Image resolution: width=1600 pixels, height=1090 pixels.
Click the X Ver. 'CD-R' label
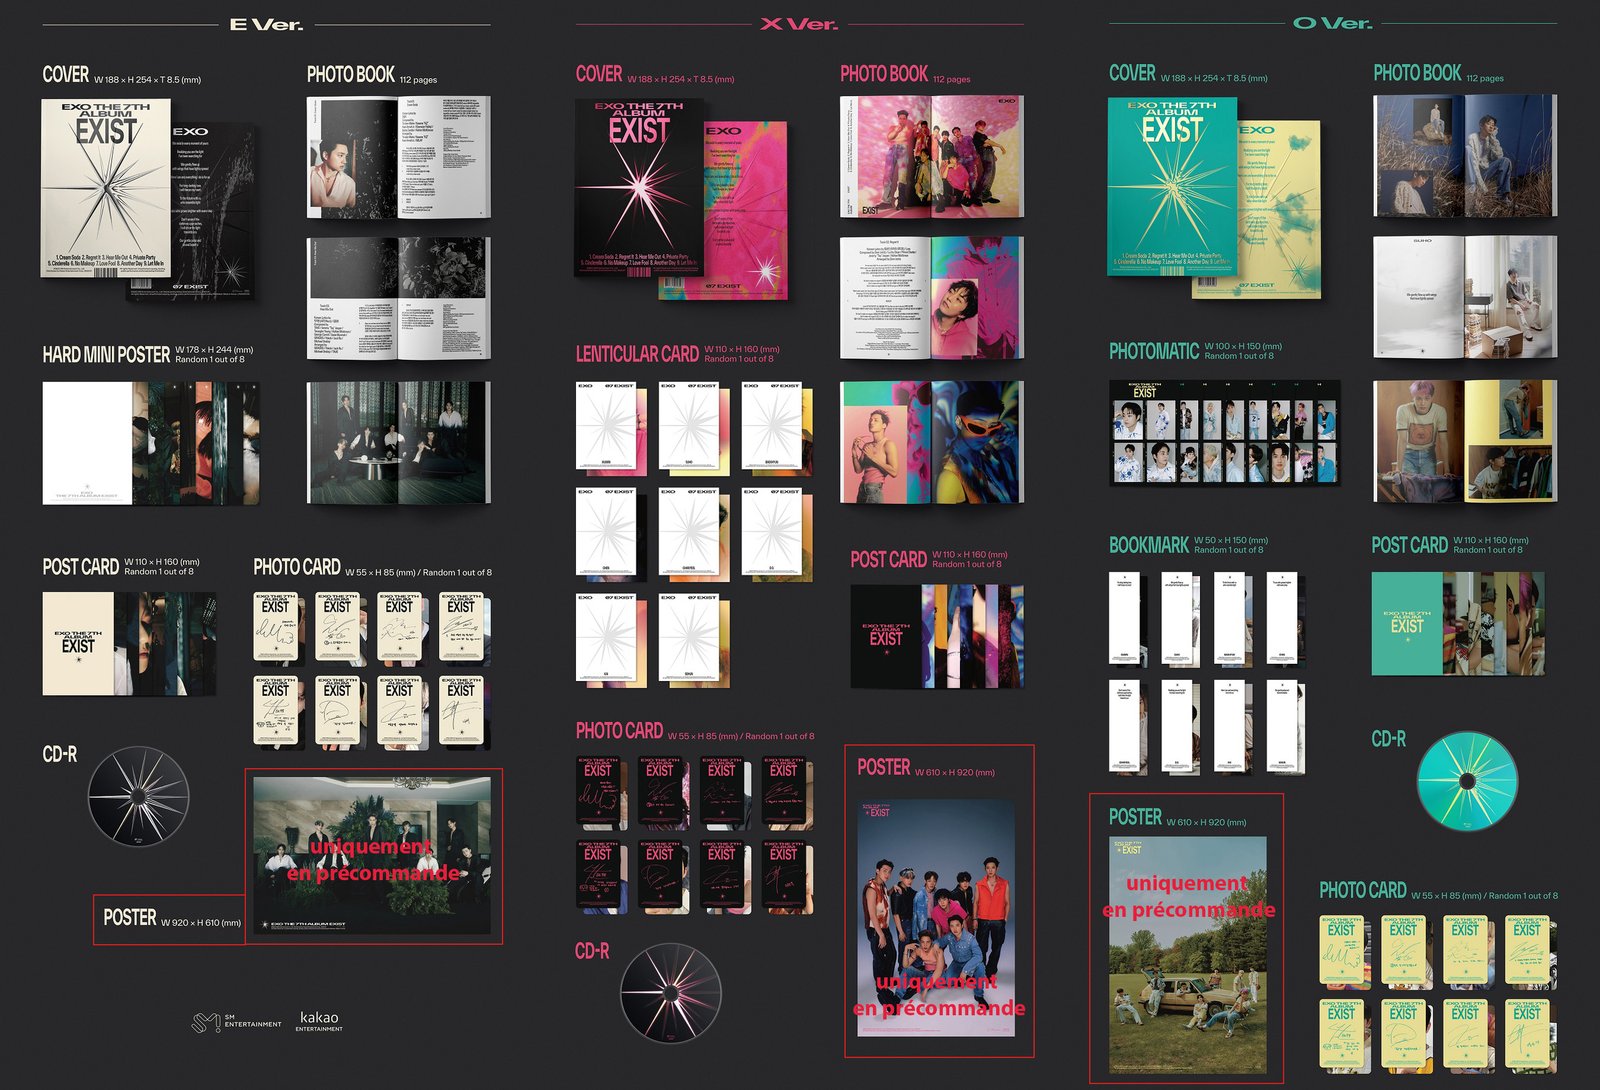coord(592,951)
